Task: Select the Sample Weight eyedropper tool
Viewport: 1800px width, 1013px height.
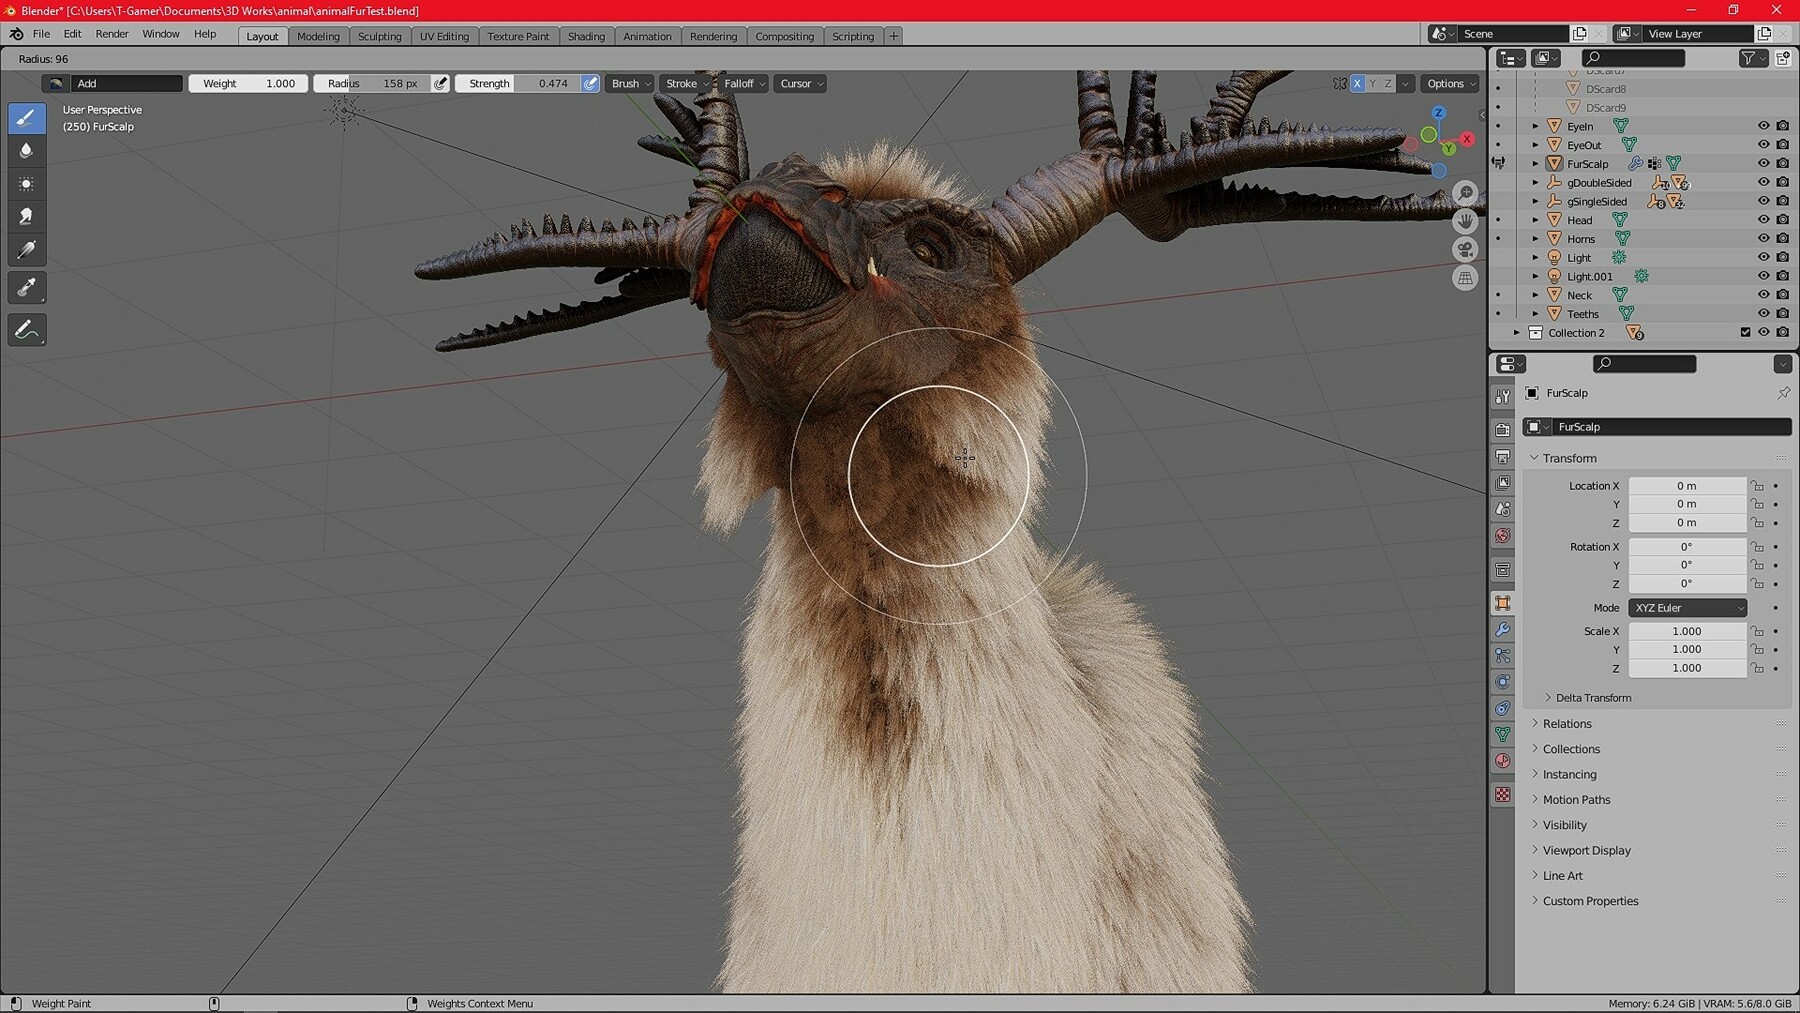Action: 27,288
